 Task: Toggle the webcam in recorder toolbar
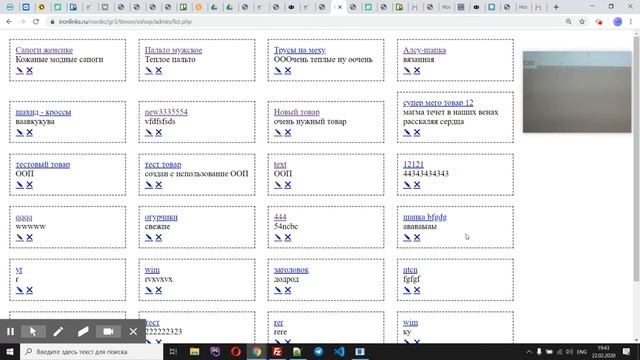[108, 331]
